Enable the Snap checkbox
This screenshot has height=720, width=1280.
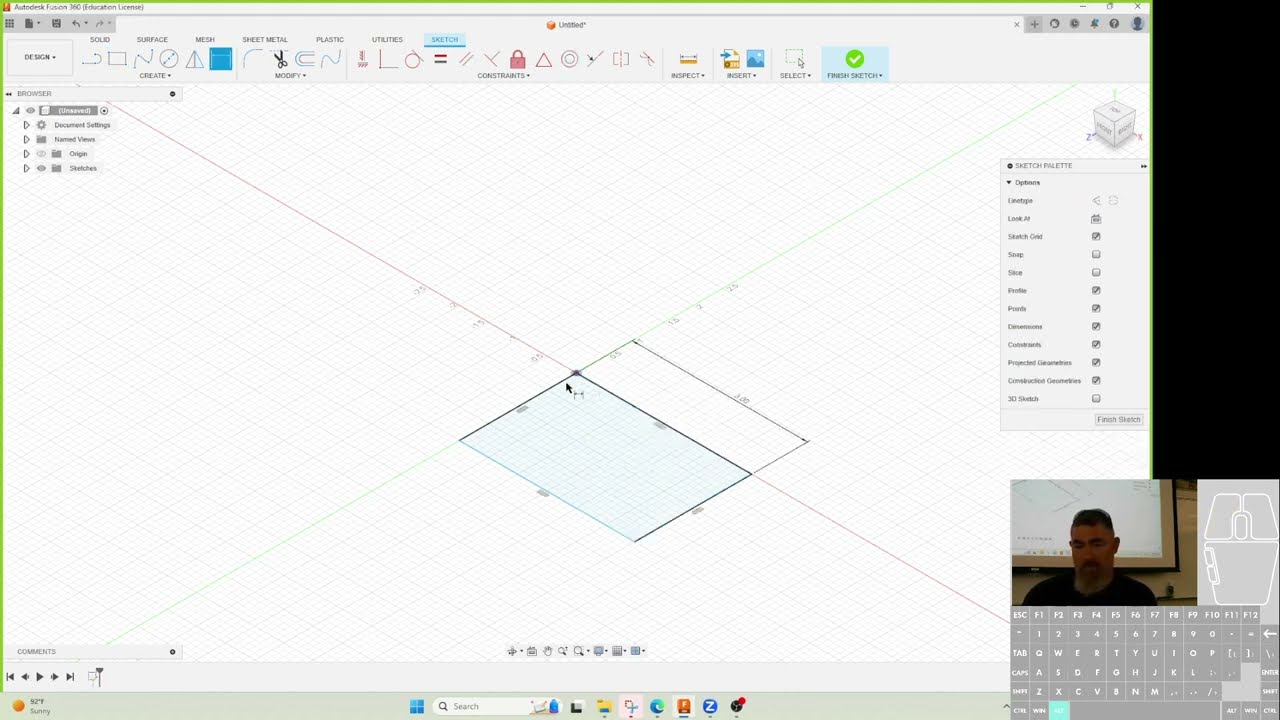[x=1096, y=255]
